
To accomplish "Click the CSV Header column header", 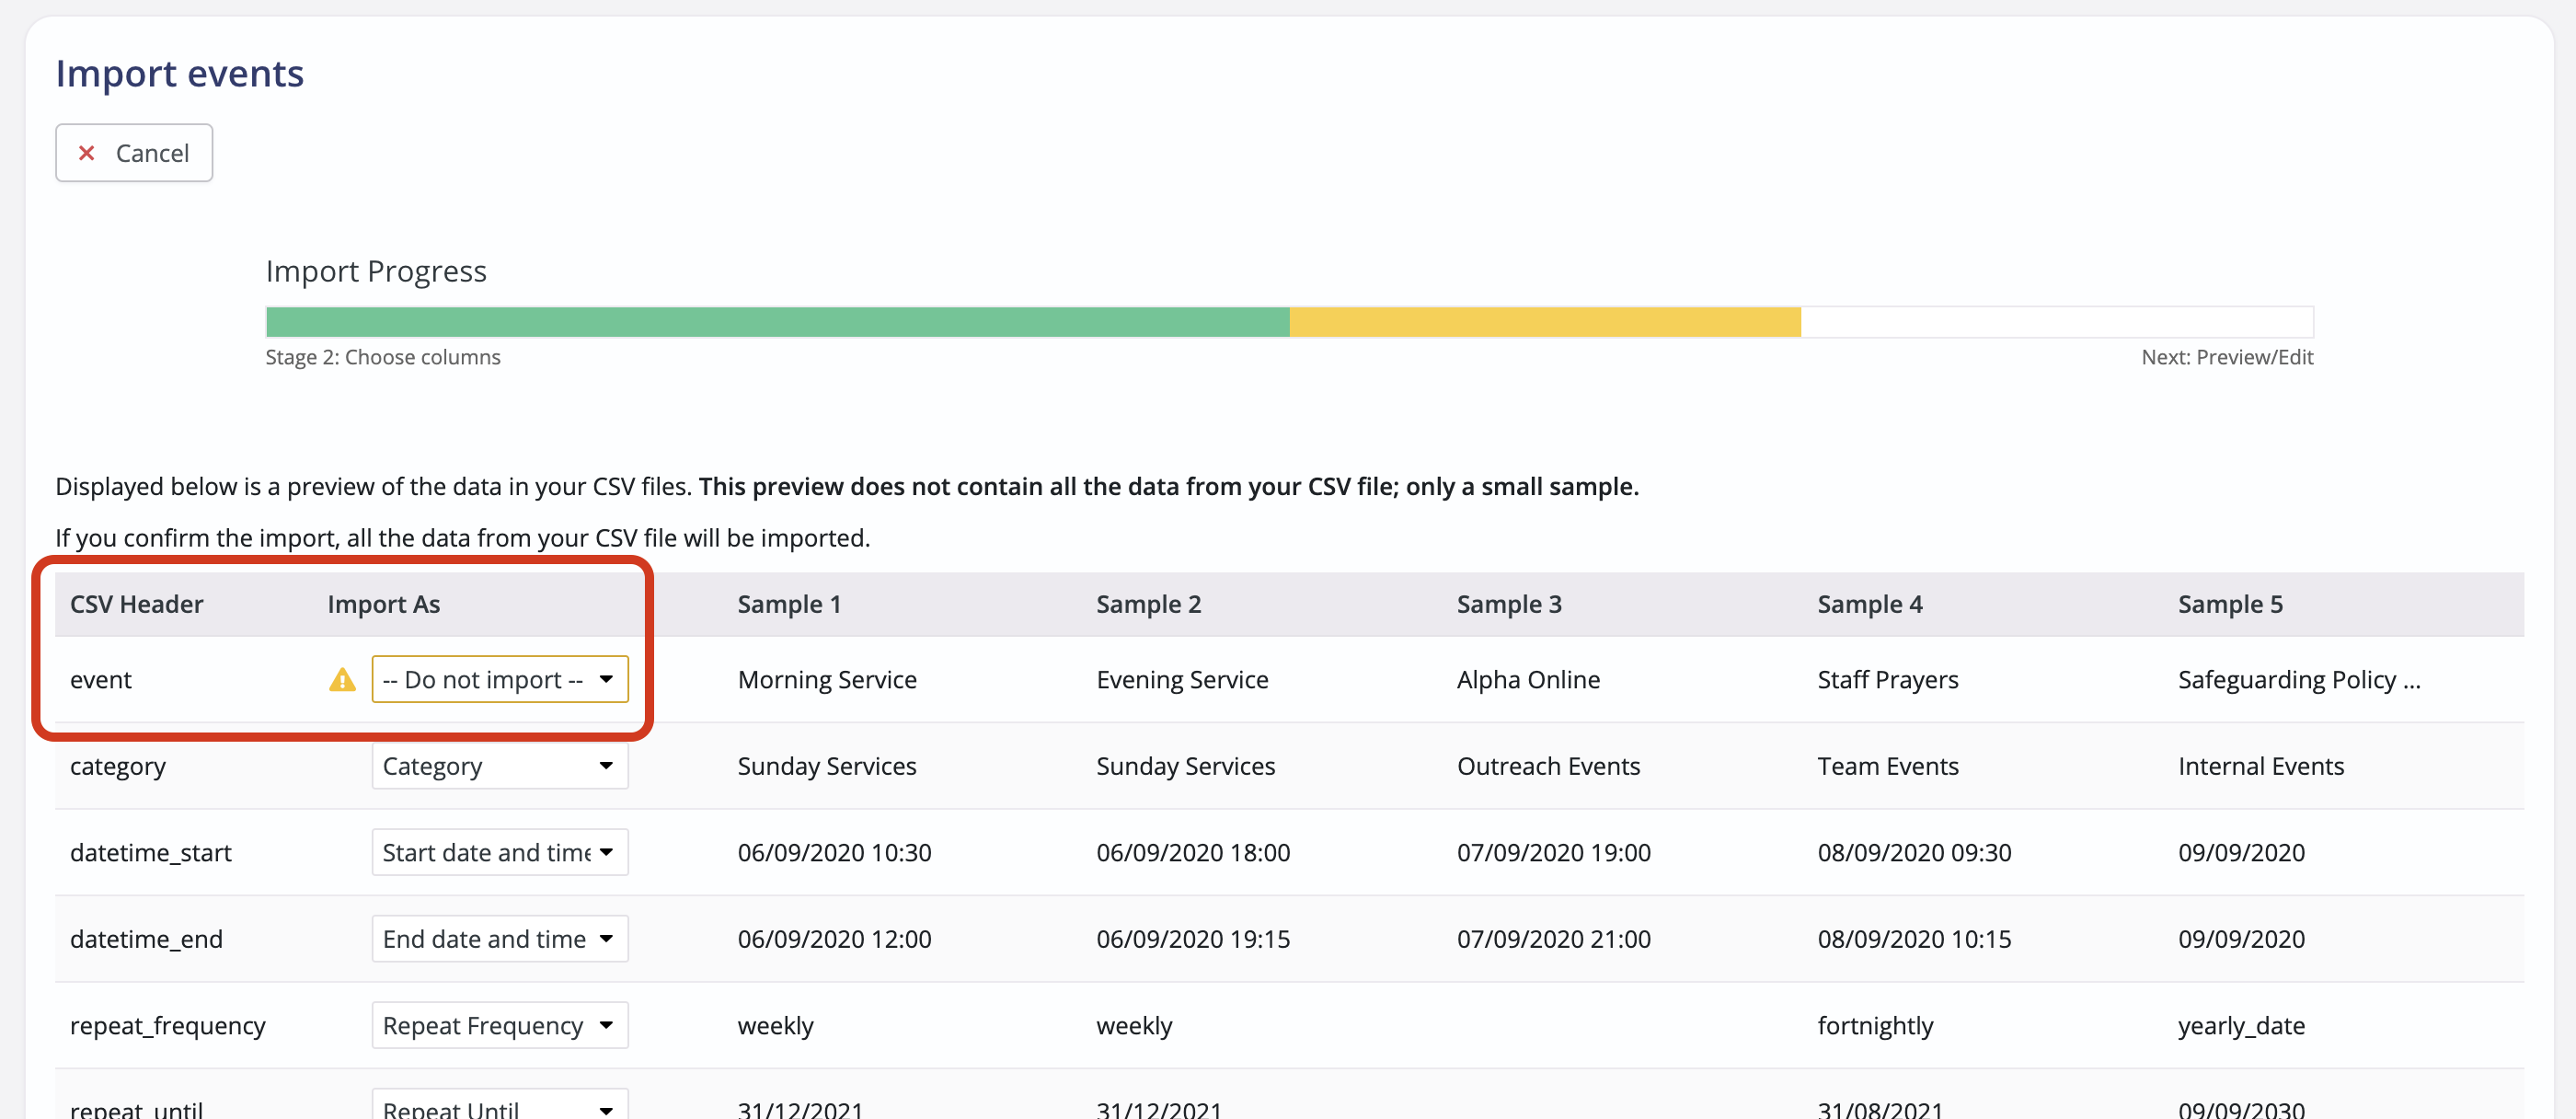I will click(136, 604).
